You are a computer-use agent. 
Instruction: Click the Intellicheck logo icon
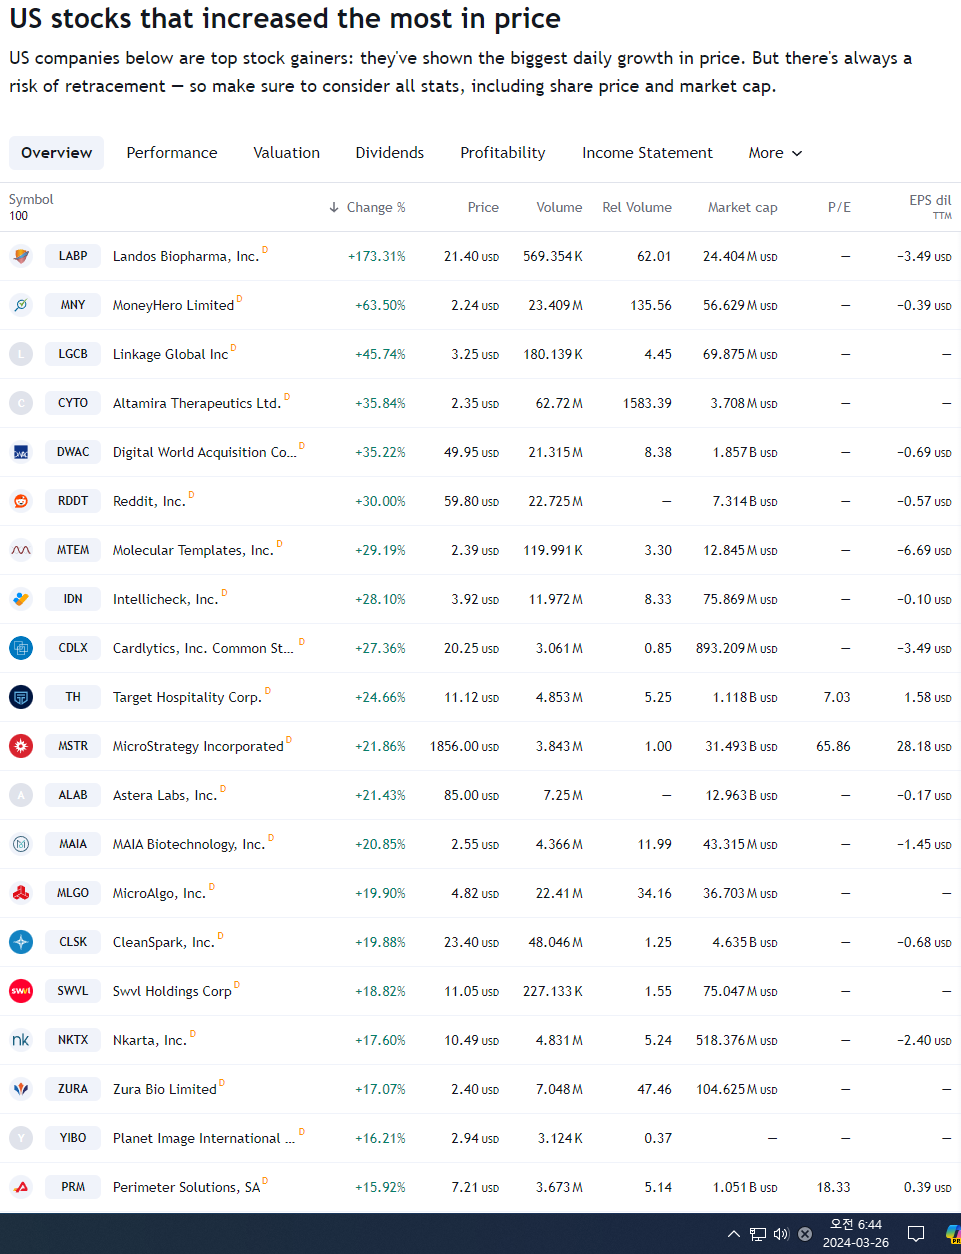(21, 599)
